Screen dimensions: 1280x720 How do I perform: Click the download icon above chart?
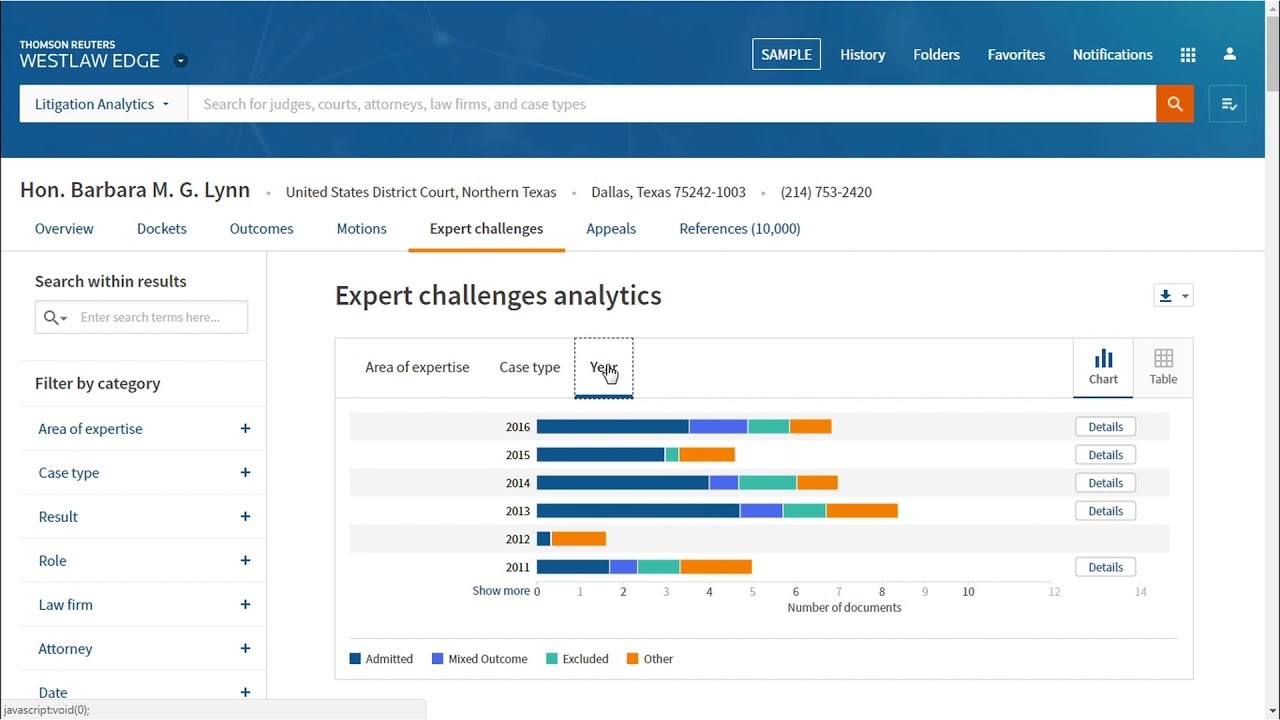click(x=1166, y=296)
